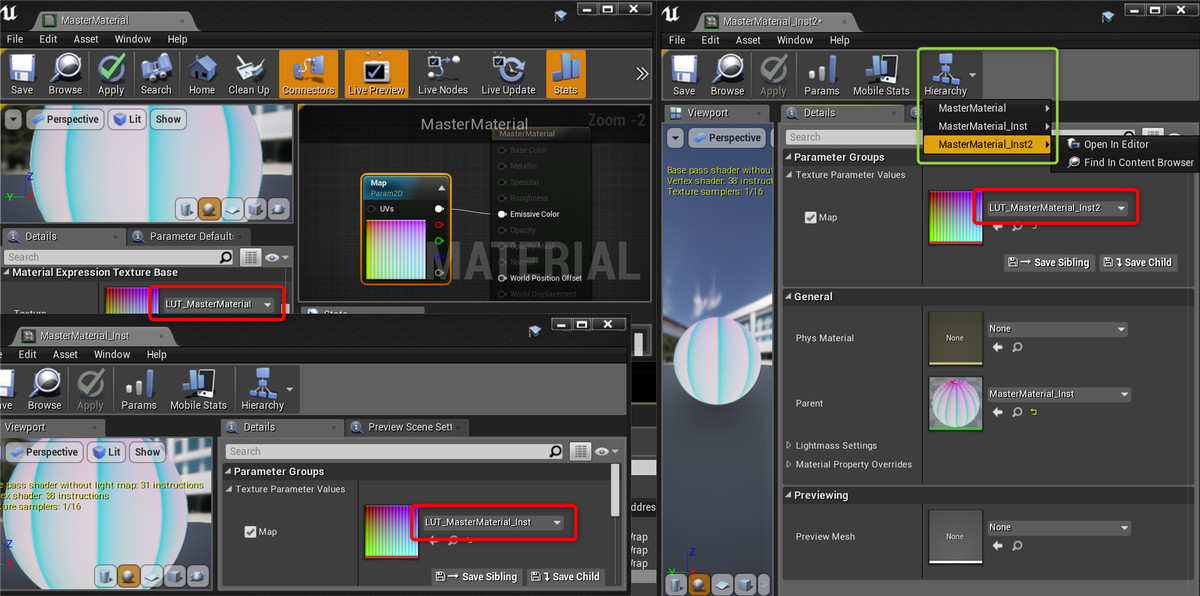This screenshot has width=1200, height=596.
Task: Expand the MasterMaterial toolbar overflow chevrons
Action: pyautogui.click(x=642, y=73)
